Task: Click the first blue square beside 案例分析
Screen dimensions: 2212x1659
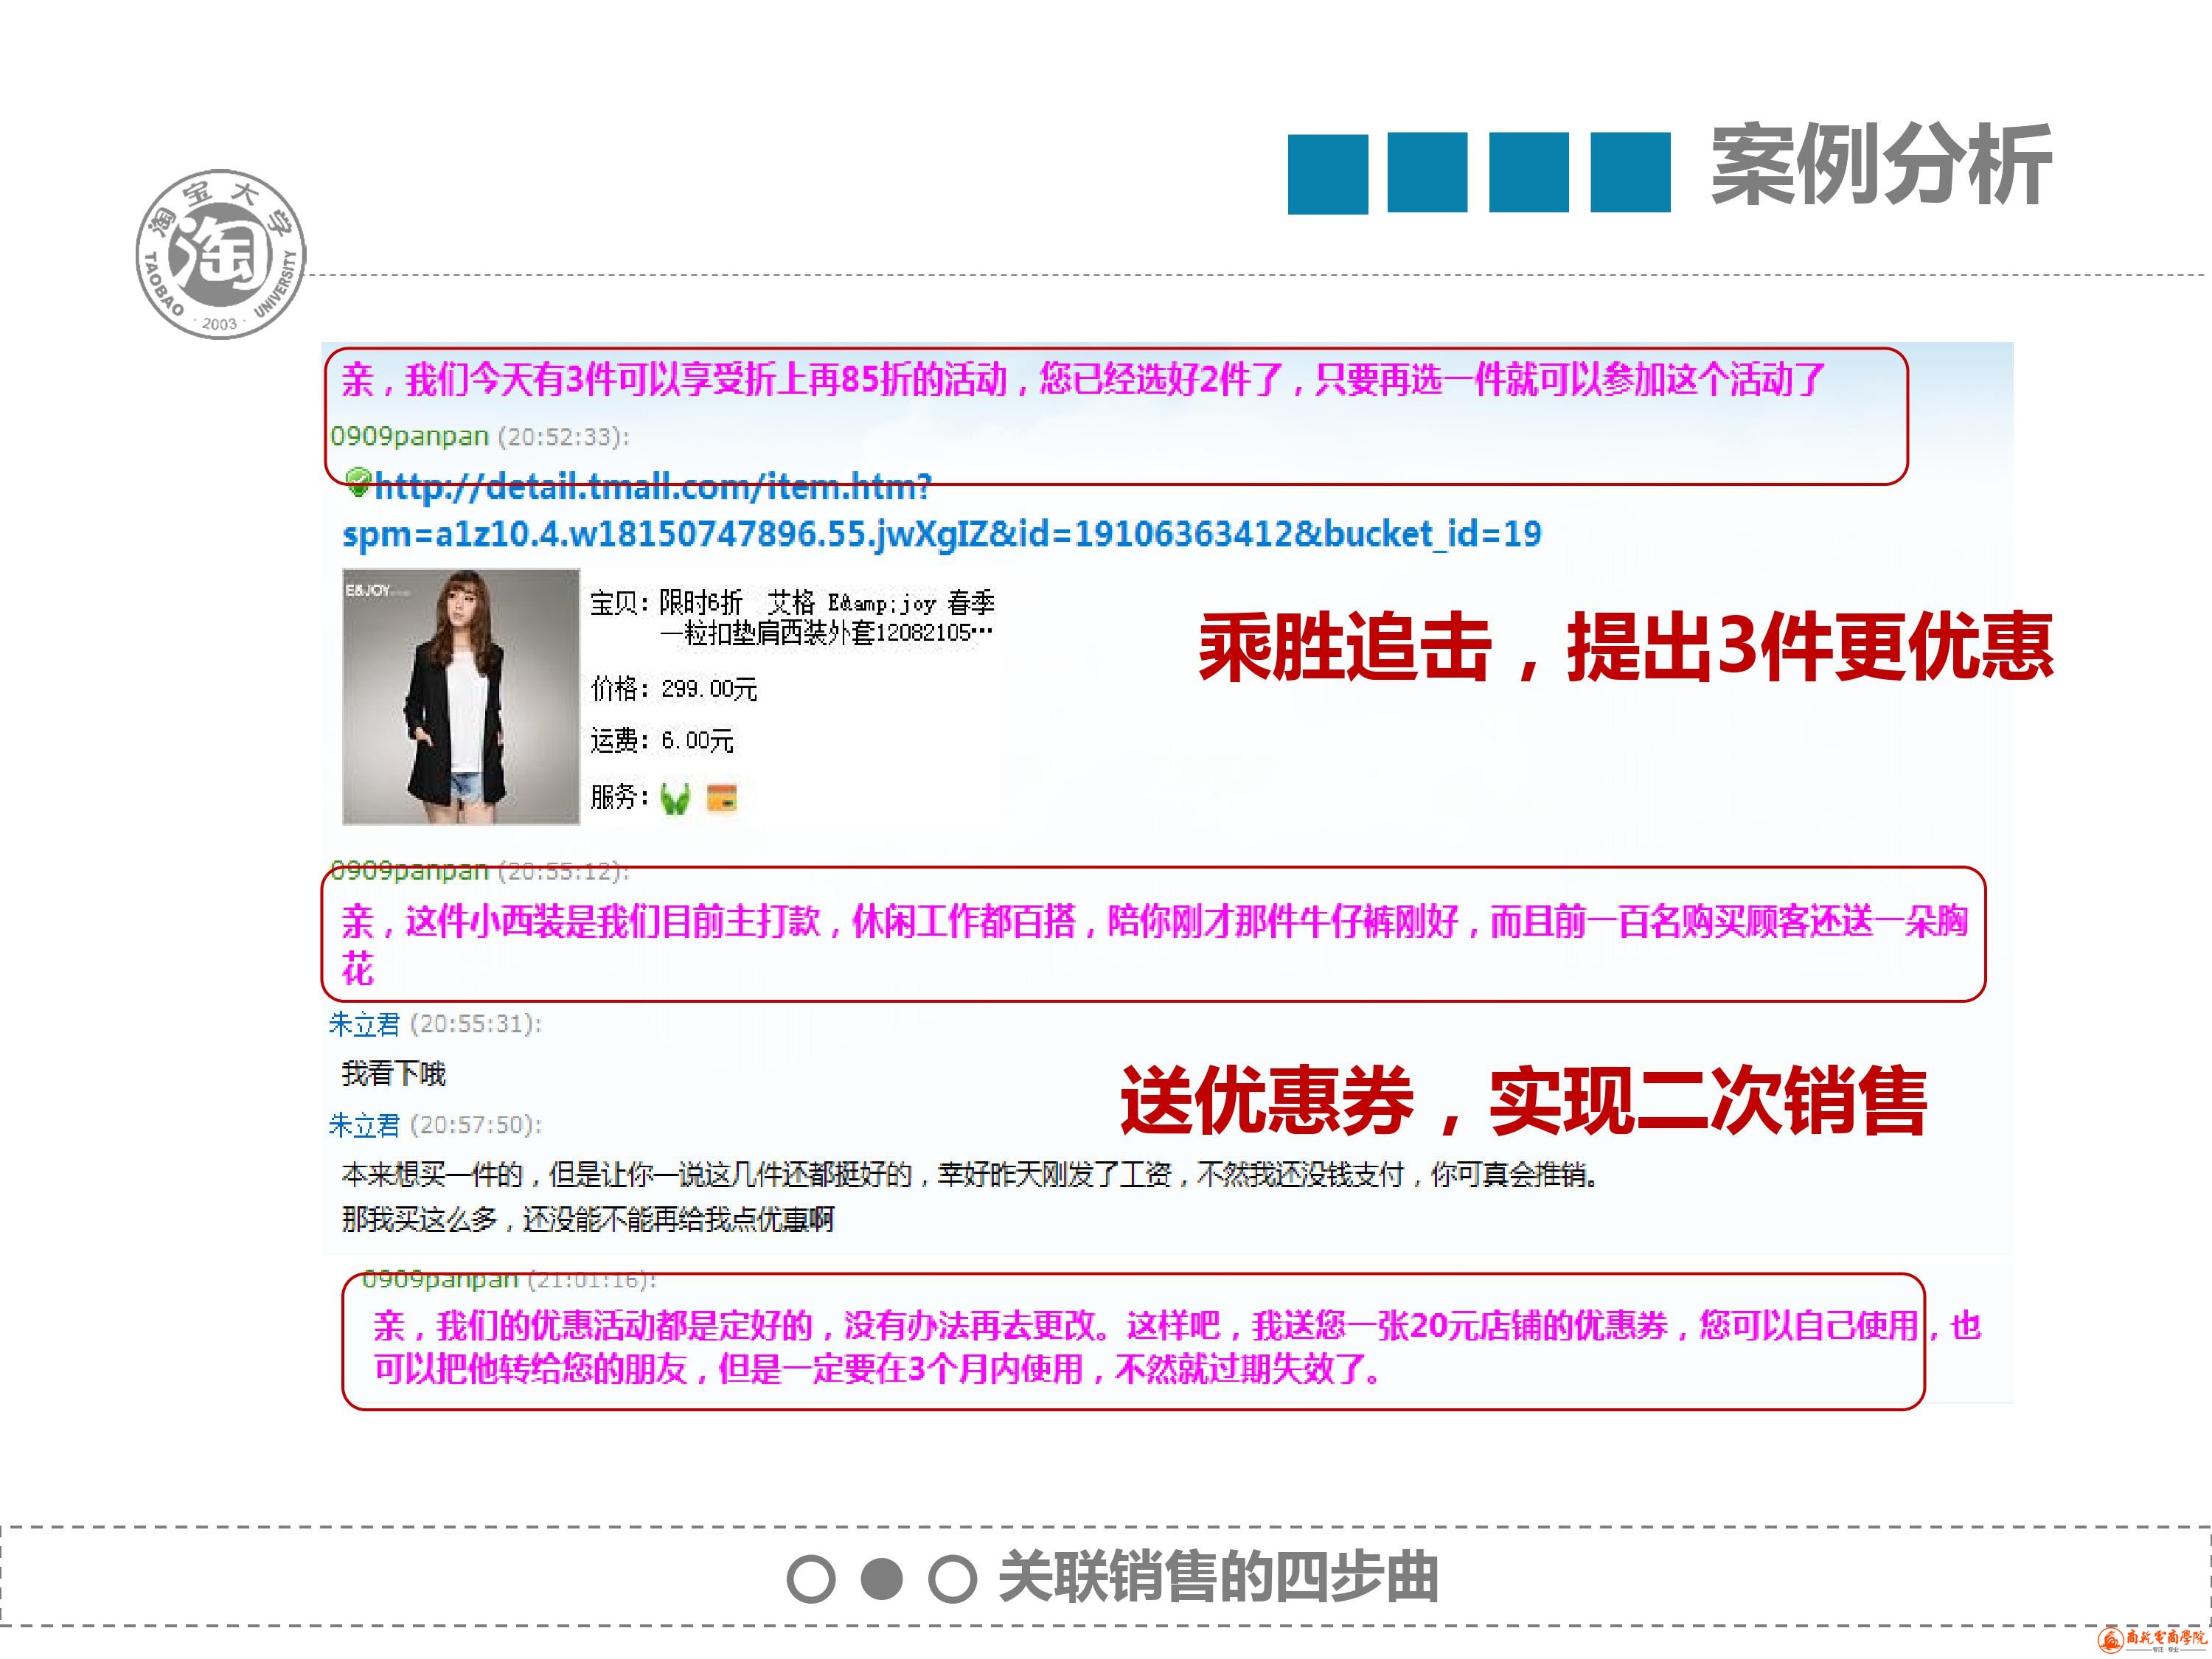Action: [1327, 173]
